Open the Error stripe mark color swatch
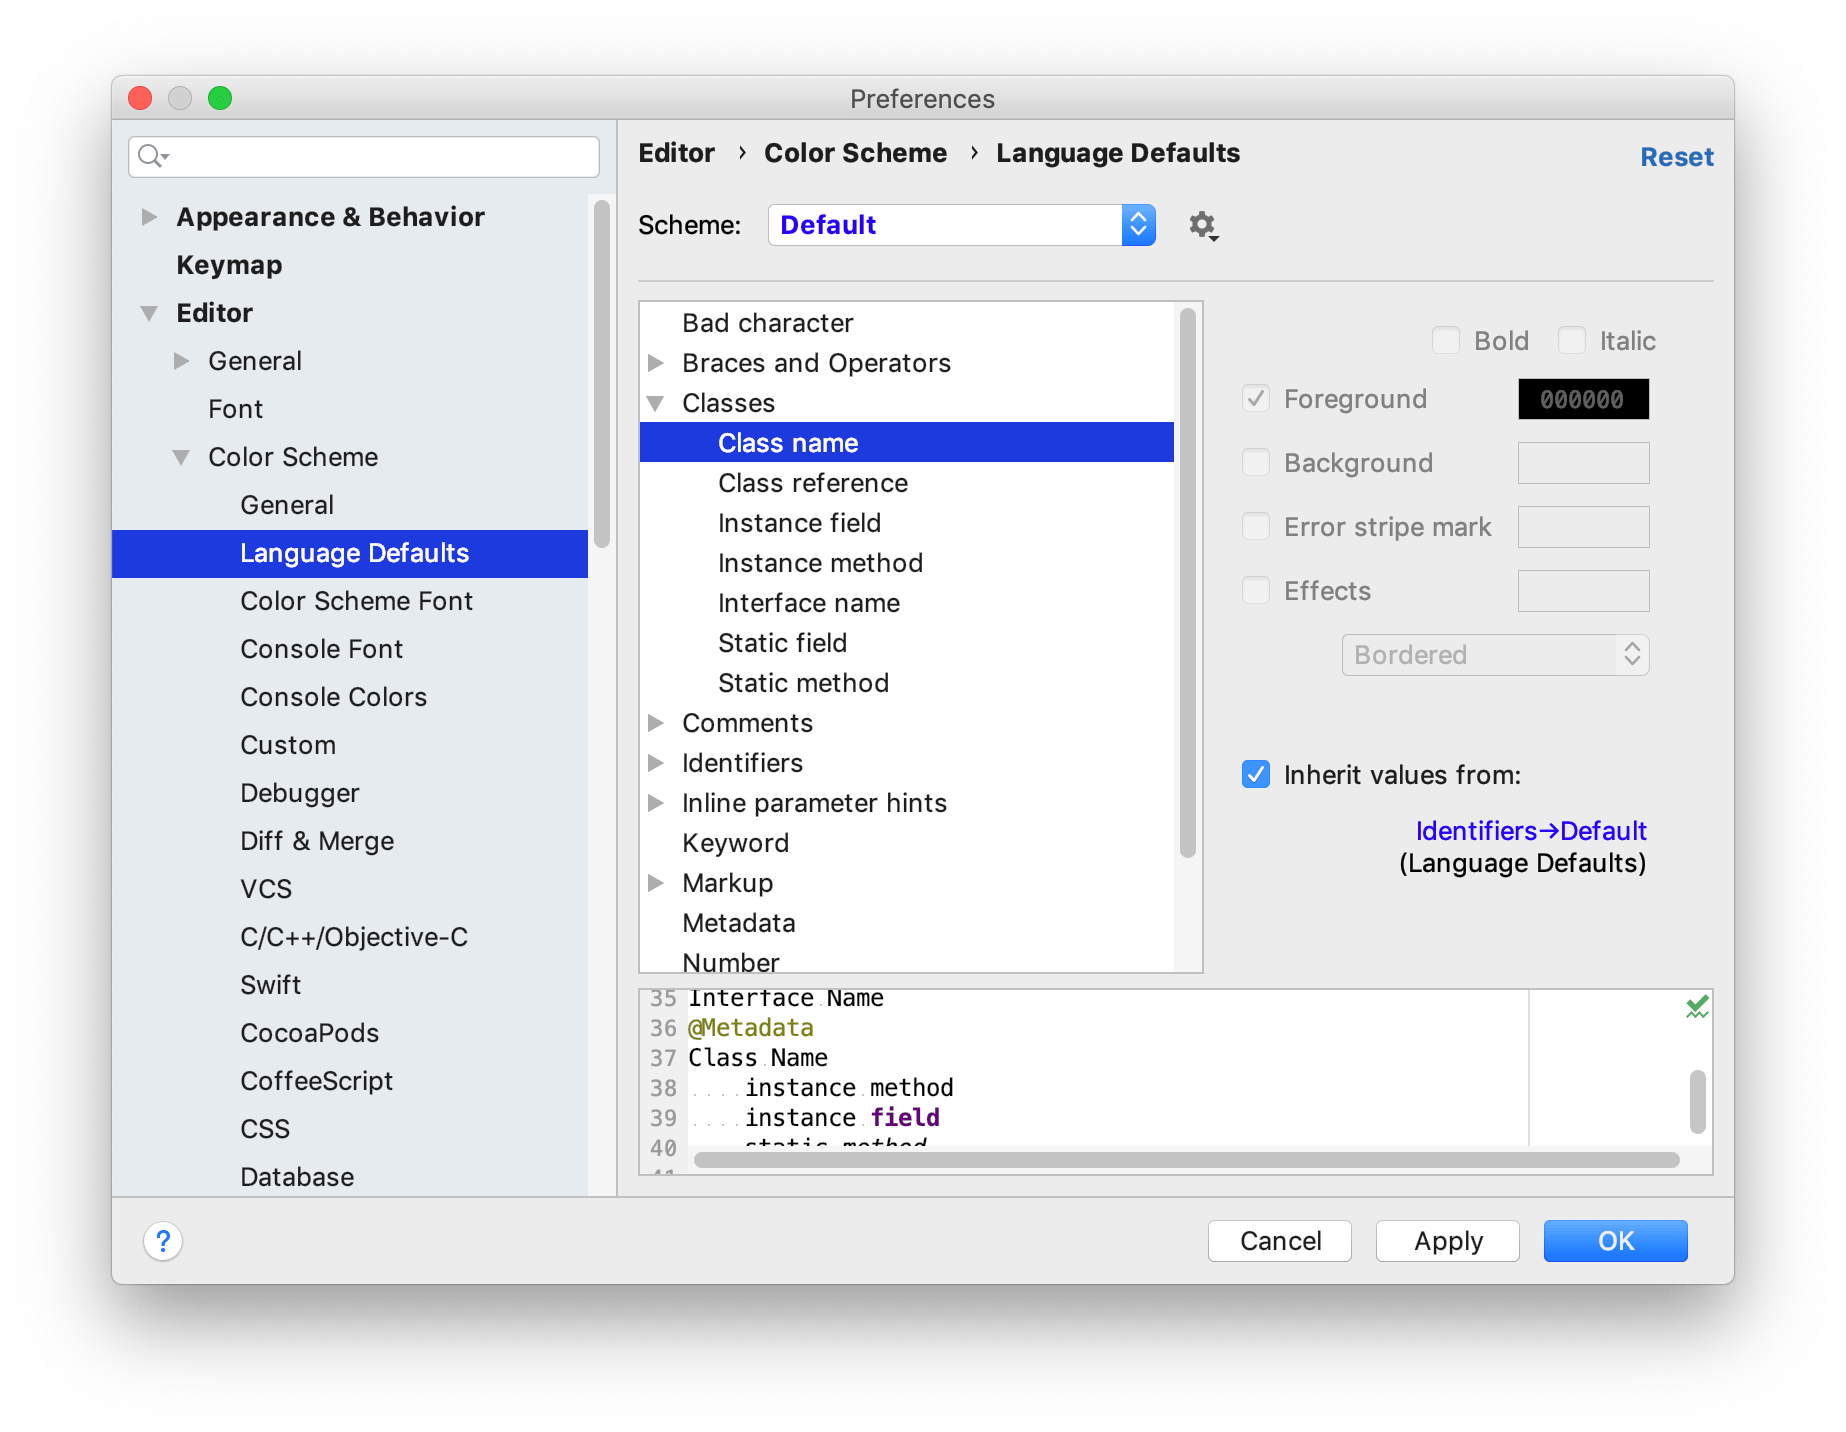The image size is (1846, 1432). [1583, 527]
